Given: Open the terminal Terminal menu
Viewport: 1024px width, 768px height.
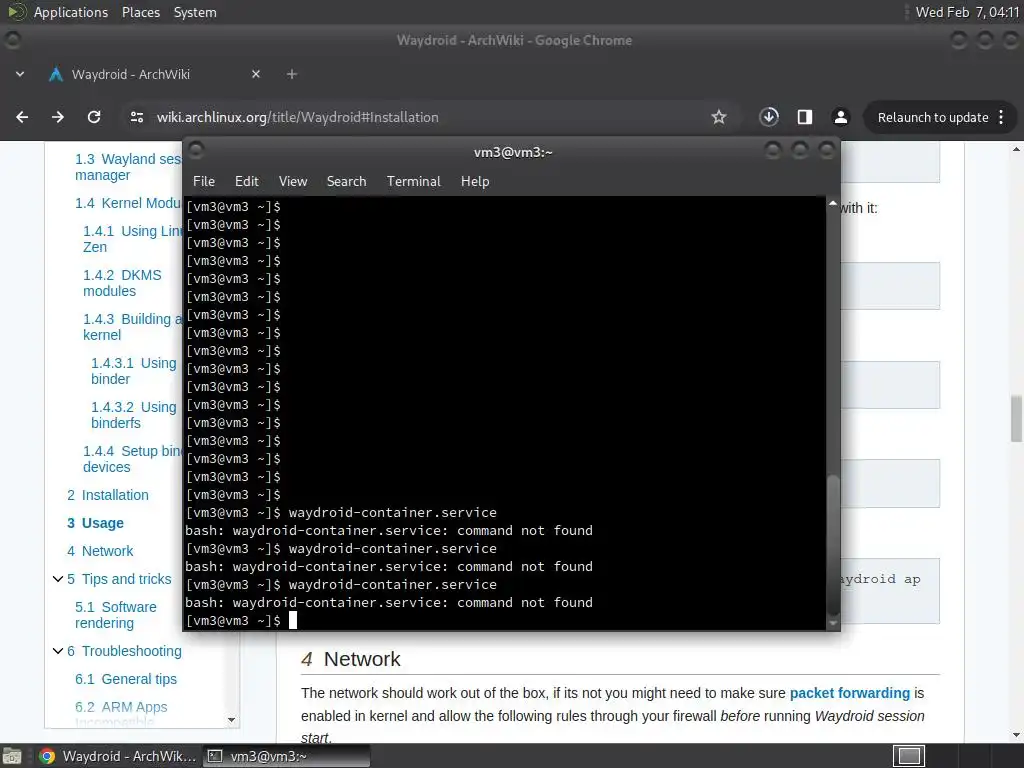Looking at the screenshot, I should [x=413, y=181].
